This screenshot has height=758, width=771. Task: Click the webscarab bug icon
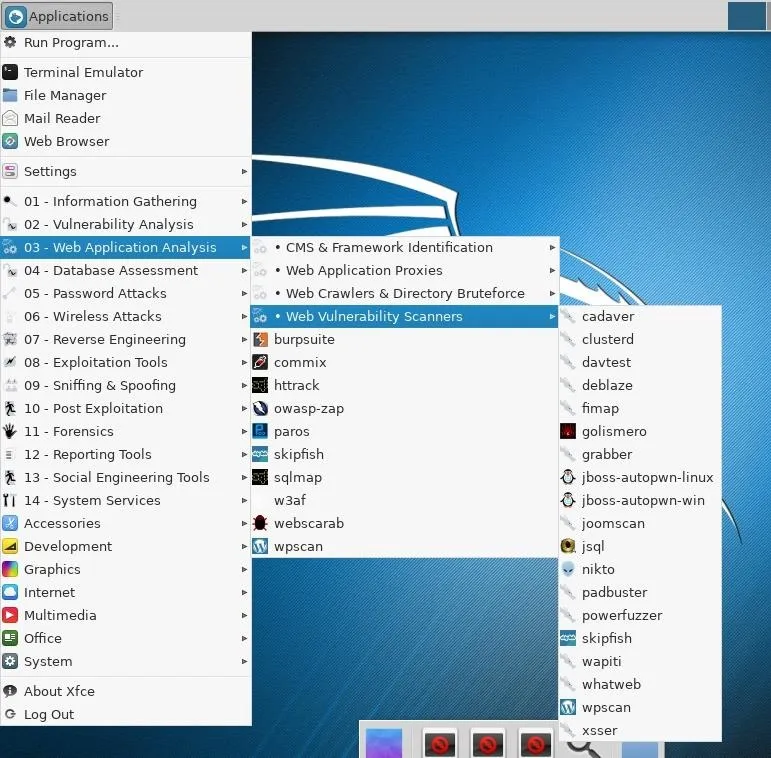click(260, 523)
